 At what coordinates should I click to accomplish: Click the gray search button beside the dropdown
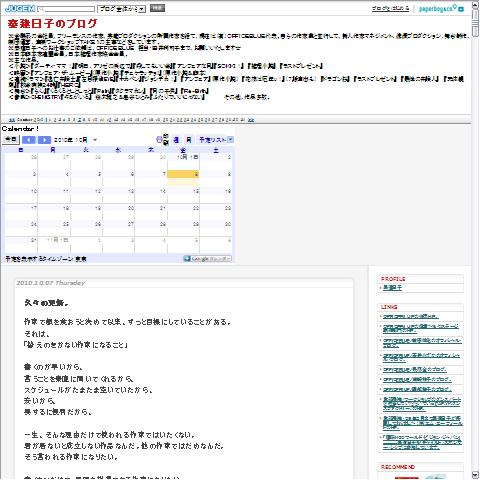[157, 8]
